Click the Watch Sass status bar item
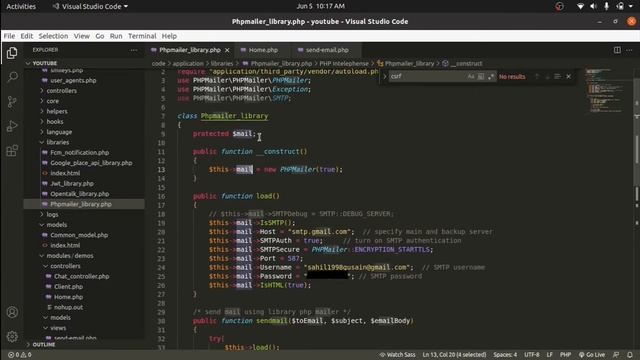640x360 pixels. (397, 355)
